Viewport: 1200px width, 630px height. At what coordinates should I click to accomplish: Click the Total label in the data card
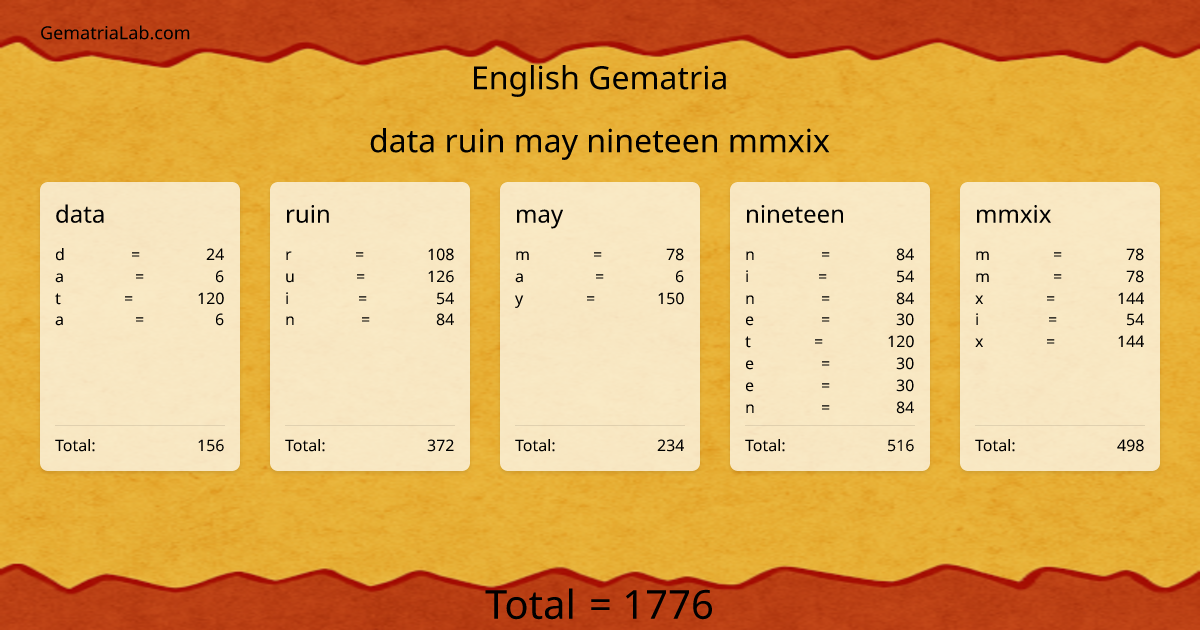coord(75,445)
